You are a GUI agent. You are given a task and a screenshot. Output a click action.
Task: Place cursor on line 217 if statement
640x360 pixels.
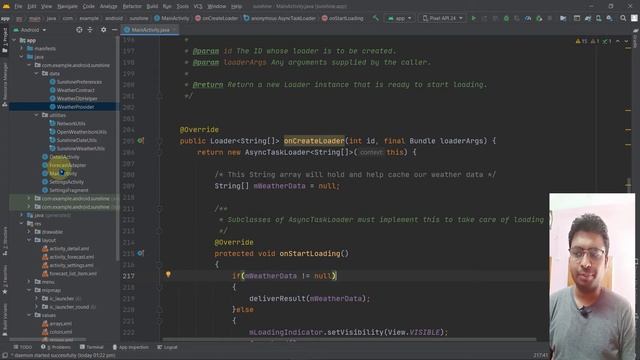284,276
